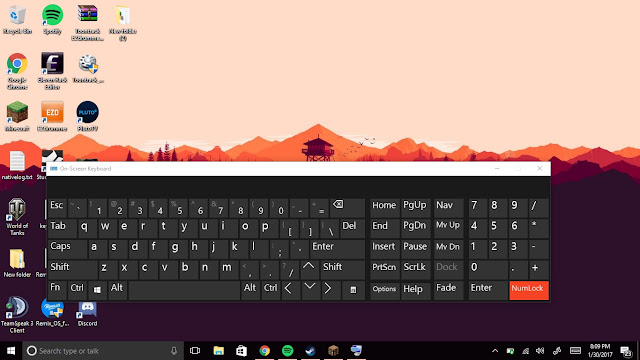This screenshot has width=640, height=360.
Task: Click the microphone icon in search box
Action: click(x=174, y=351)
